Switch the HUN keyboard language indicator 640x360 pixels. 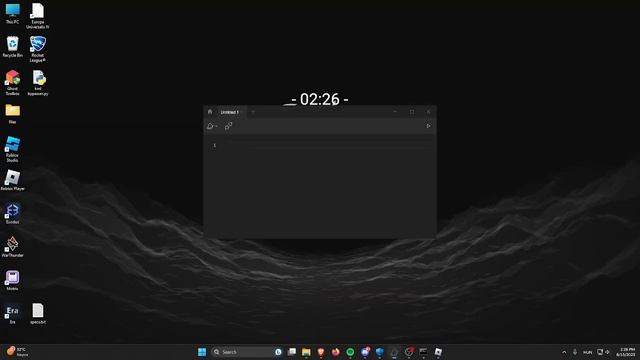(587, 352)
